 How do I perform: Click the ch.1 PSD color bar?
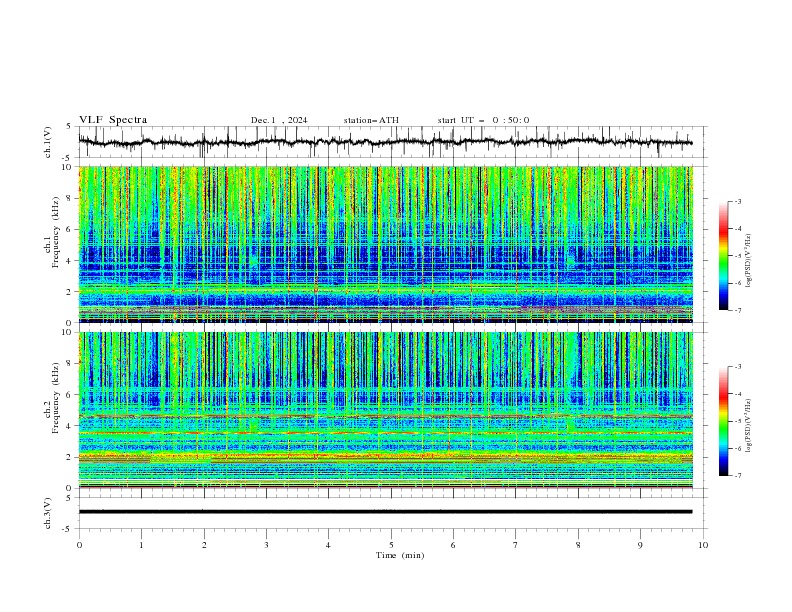[x=724, y=255]
